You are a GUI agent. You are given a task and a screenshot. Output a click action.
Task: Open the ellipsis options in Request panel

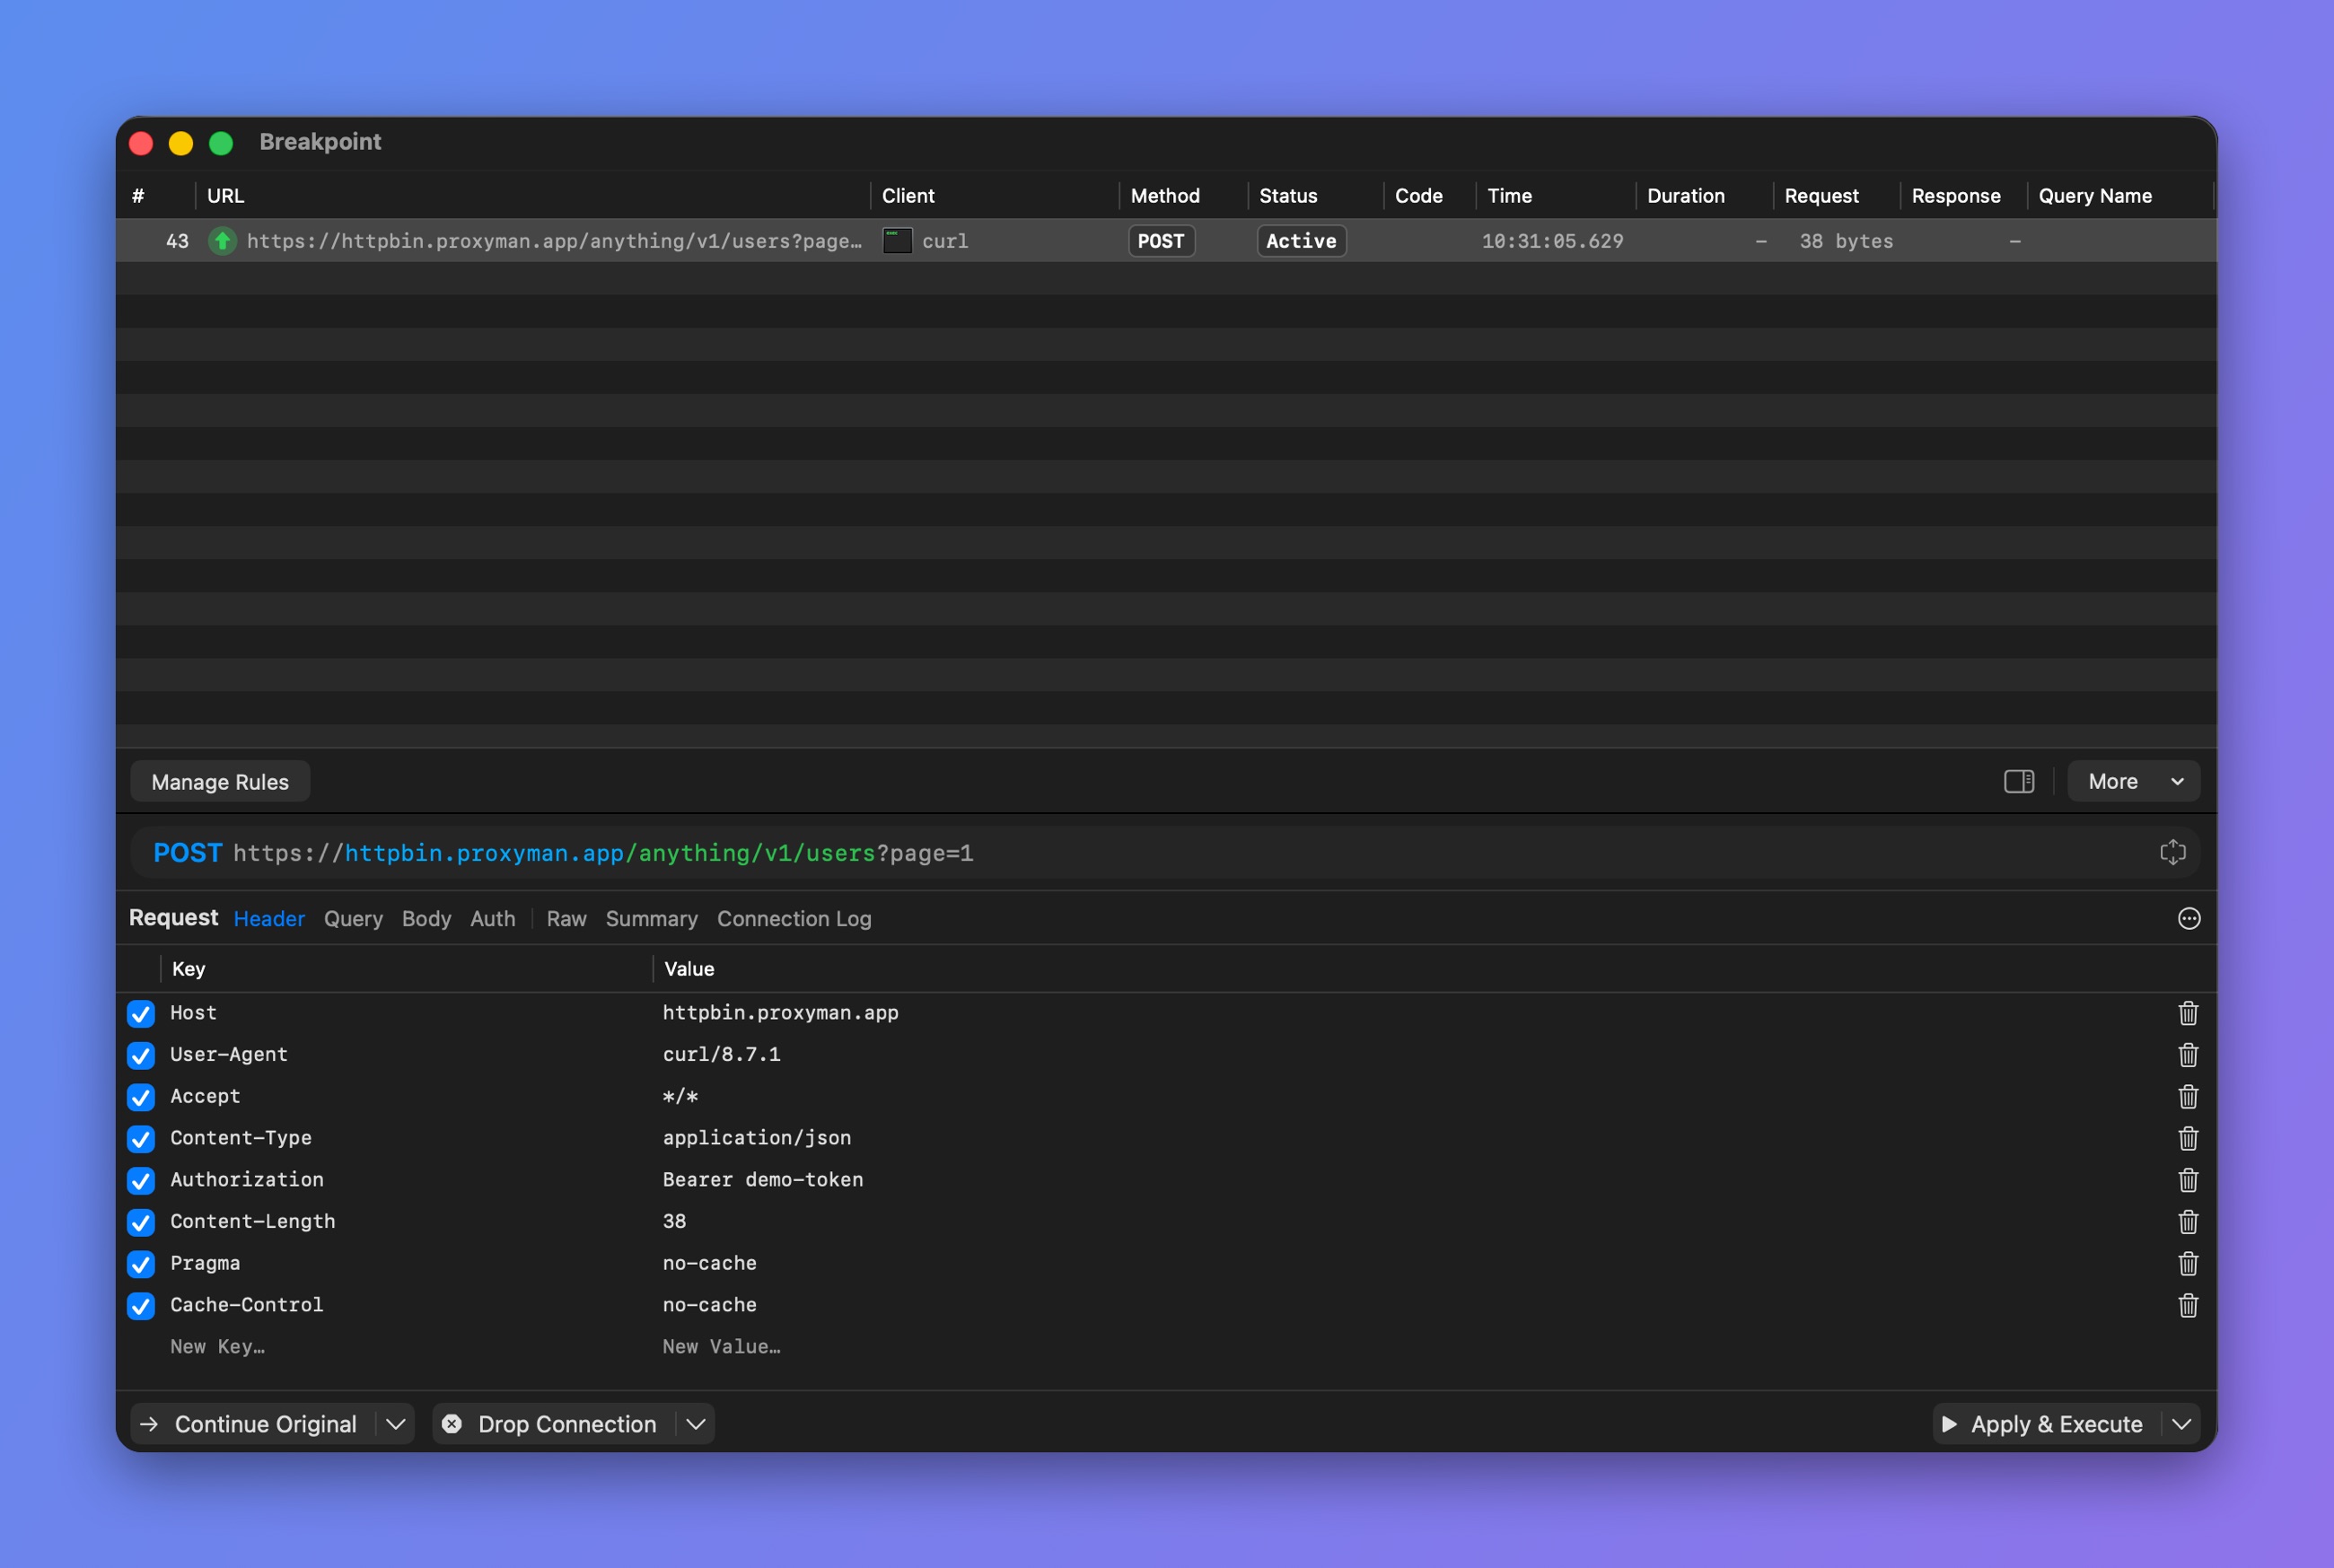2189,919
